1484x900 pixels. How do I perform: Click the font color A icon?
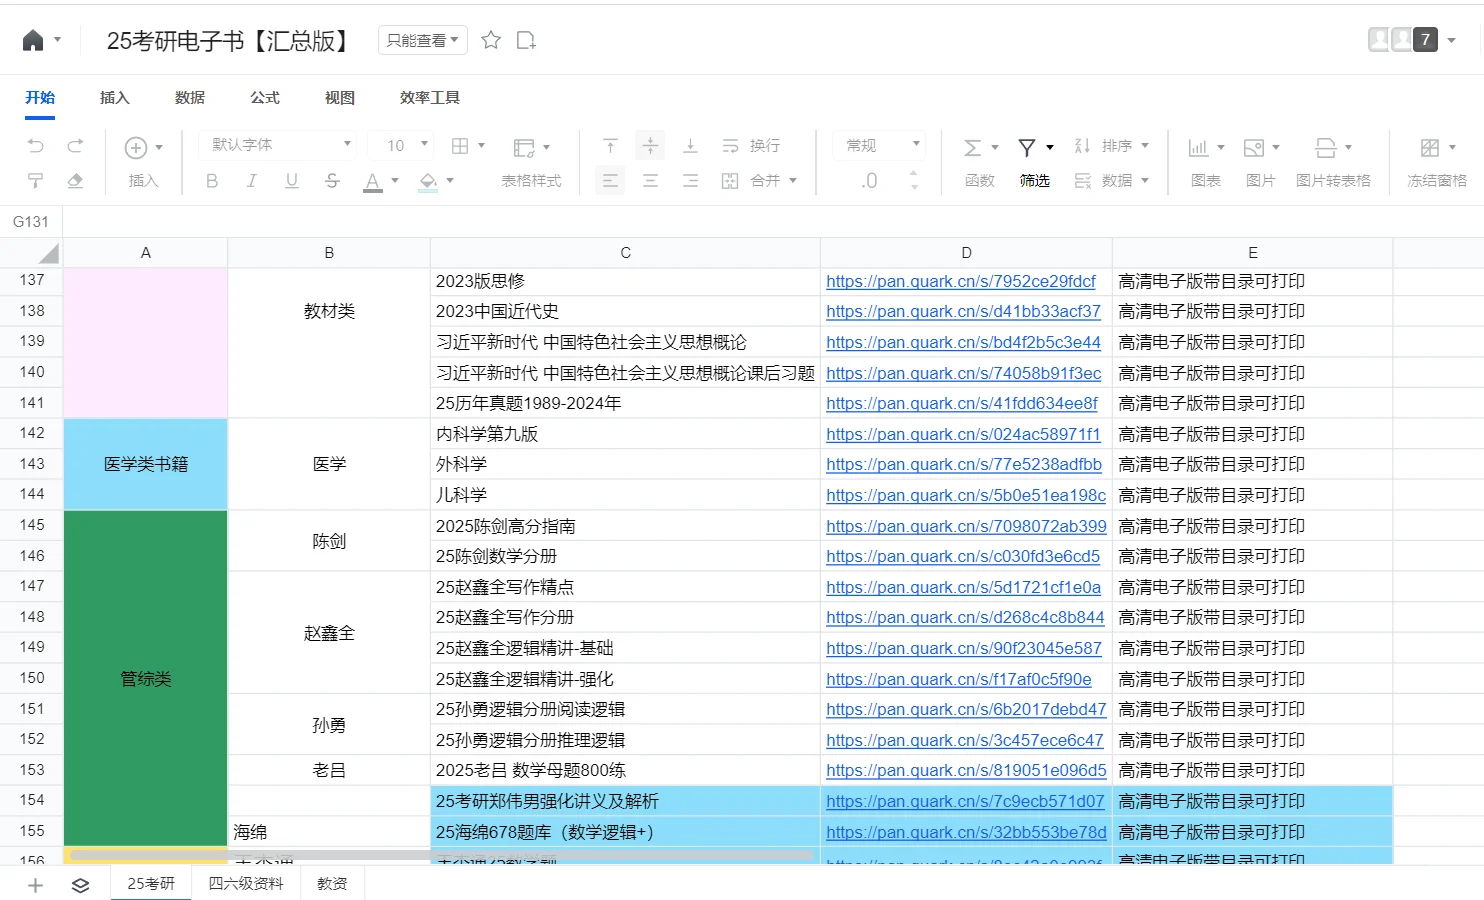tap(373, 182)
